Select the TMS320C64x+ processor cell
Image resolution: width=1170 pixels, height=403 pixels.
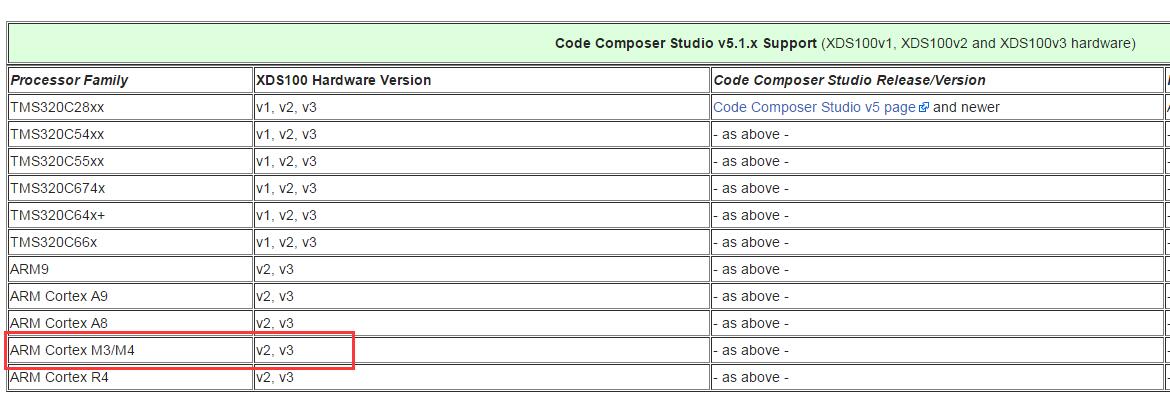point(57,215)
